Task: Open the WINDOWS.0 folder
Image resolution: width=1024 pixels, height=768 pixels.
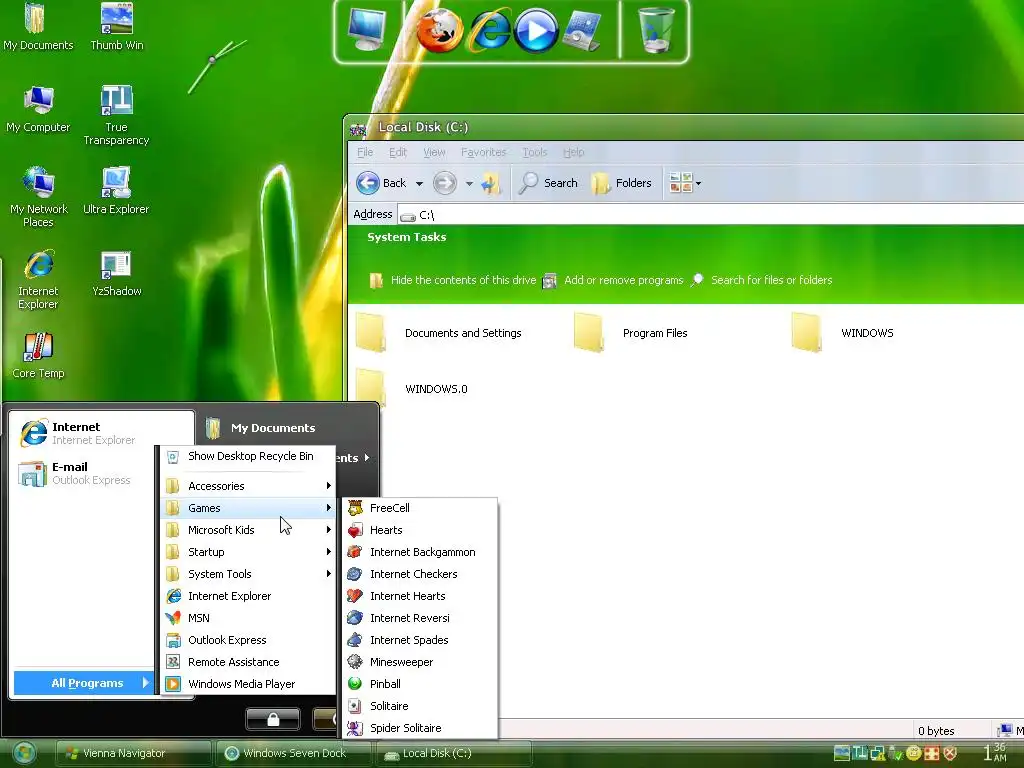Action: (x=412, y=389)
